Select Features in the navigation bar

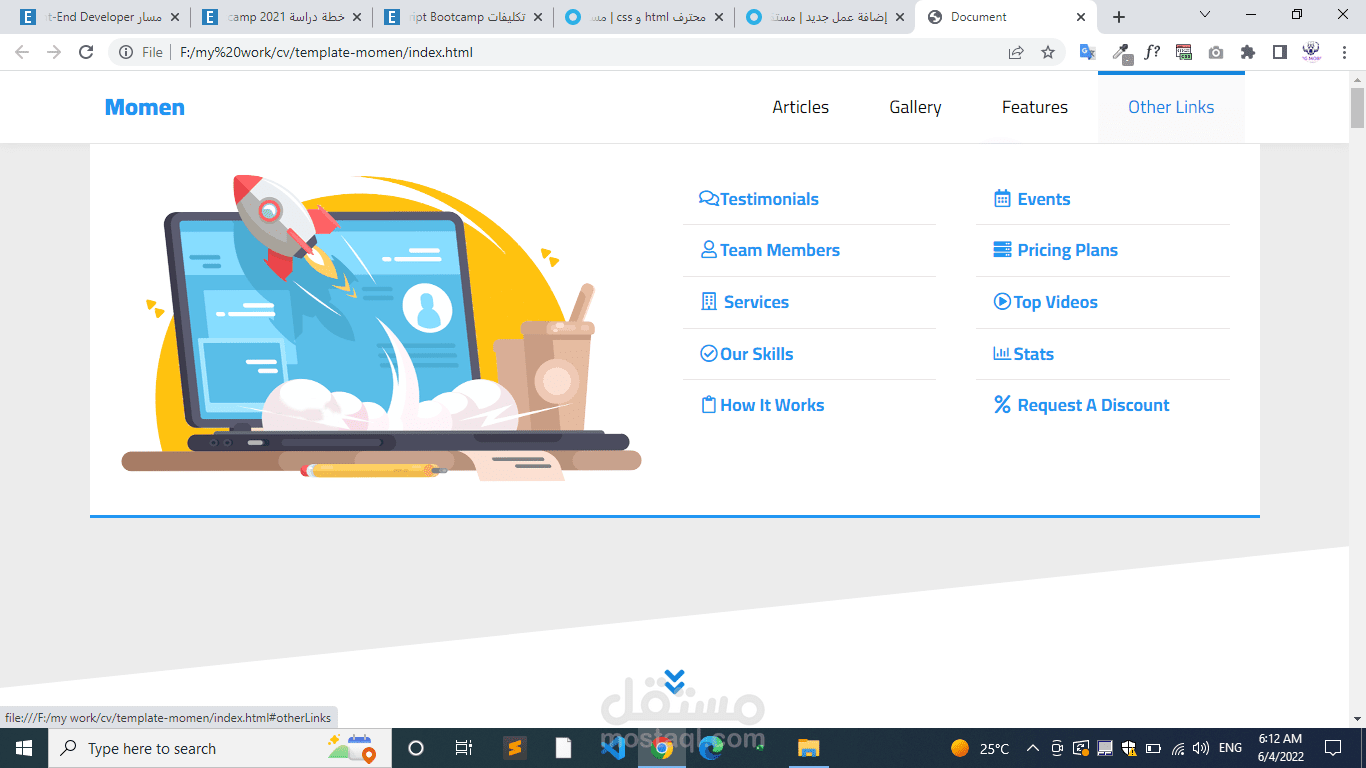(1035, 107)
